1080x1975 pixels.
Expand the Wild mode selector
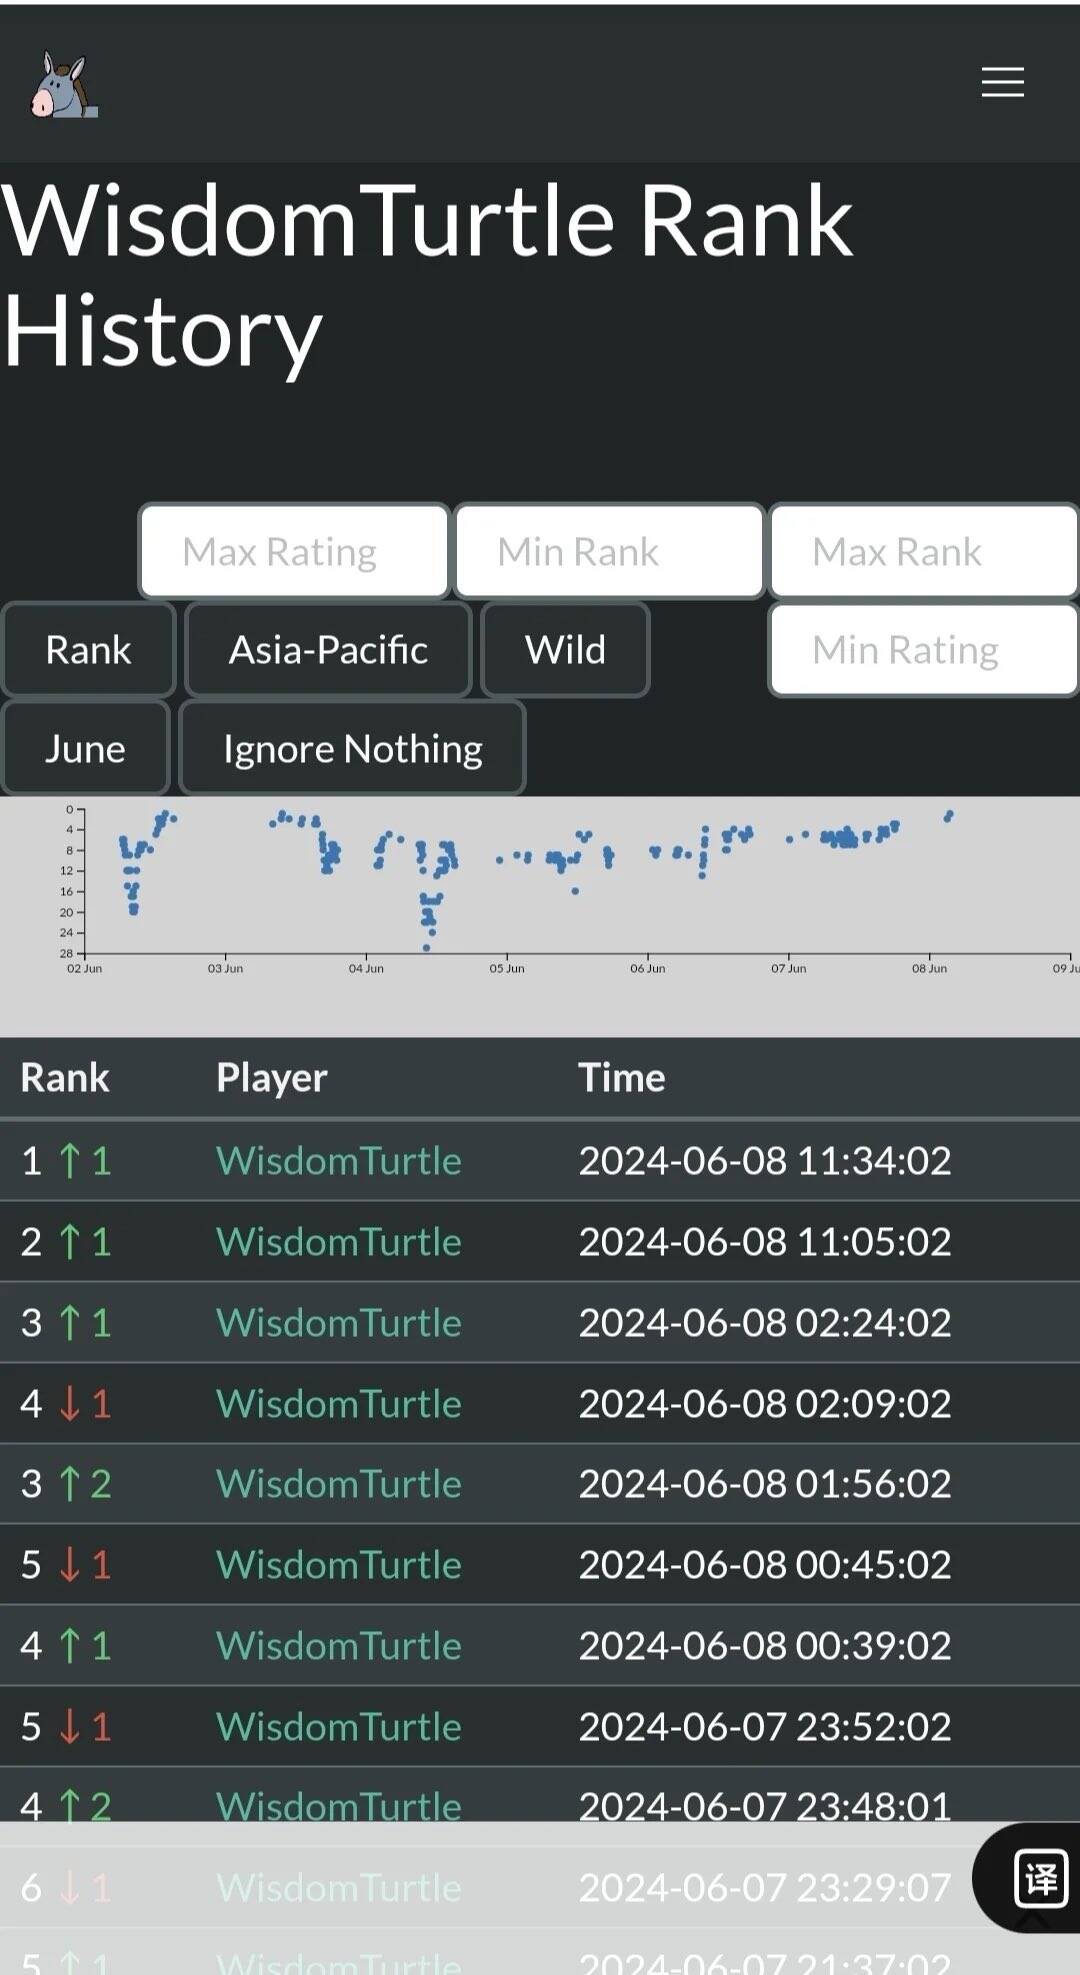(565, 650)
